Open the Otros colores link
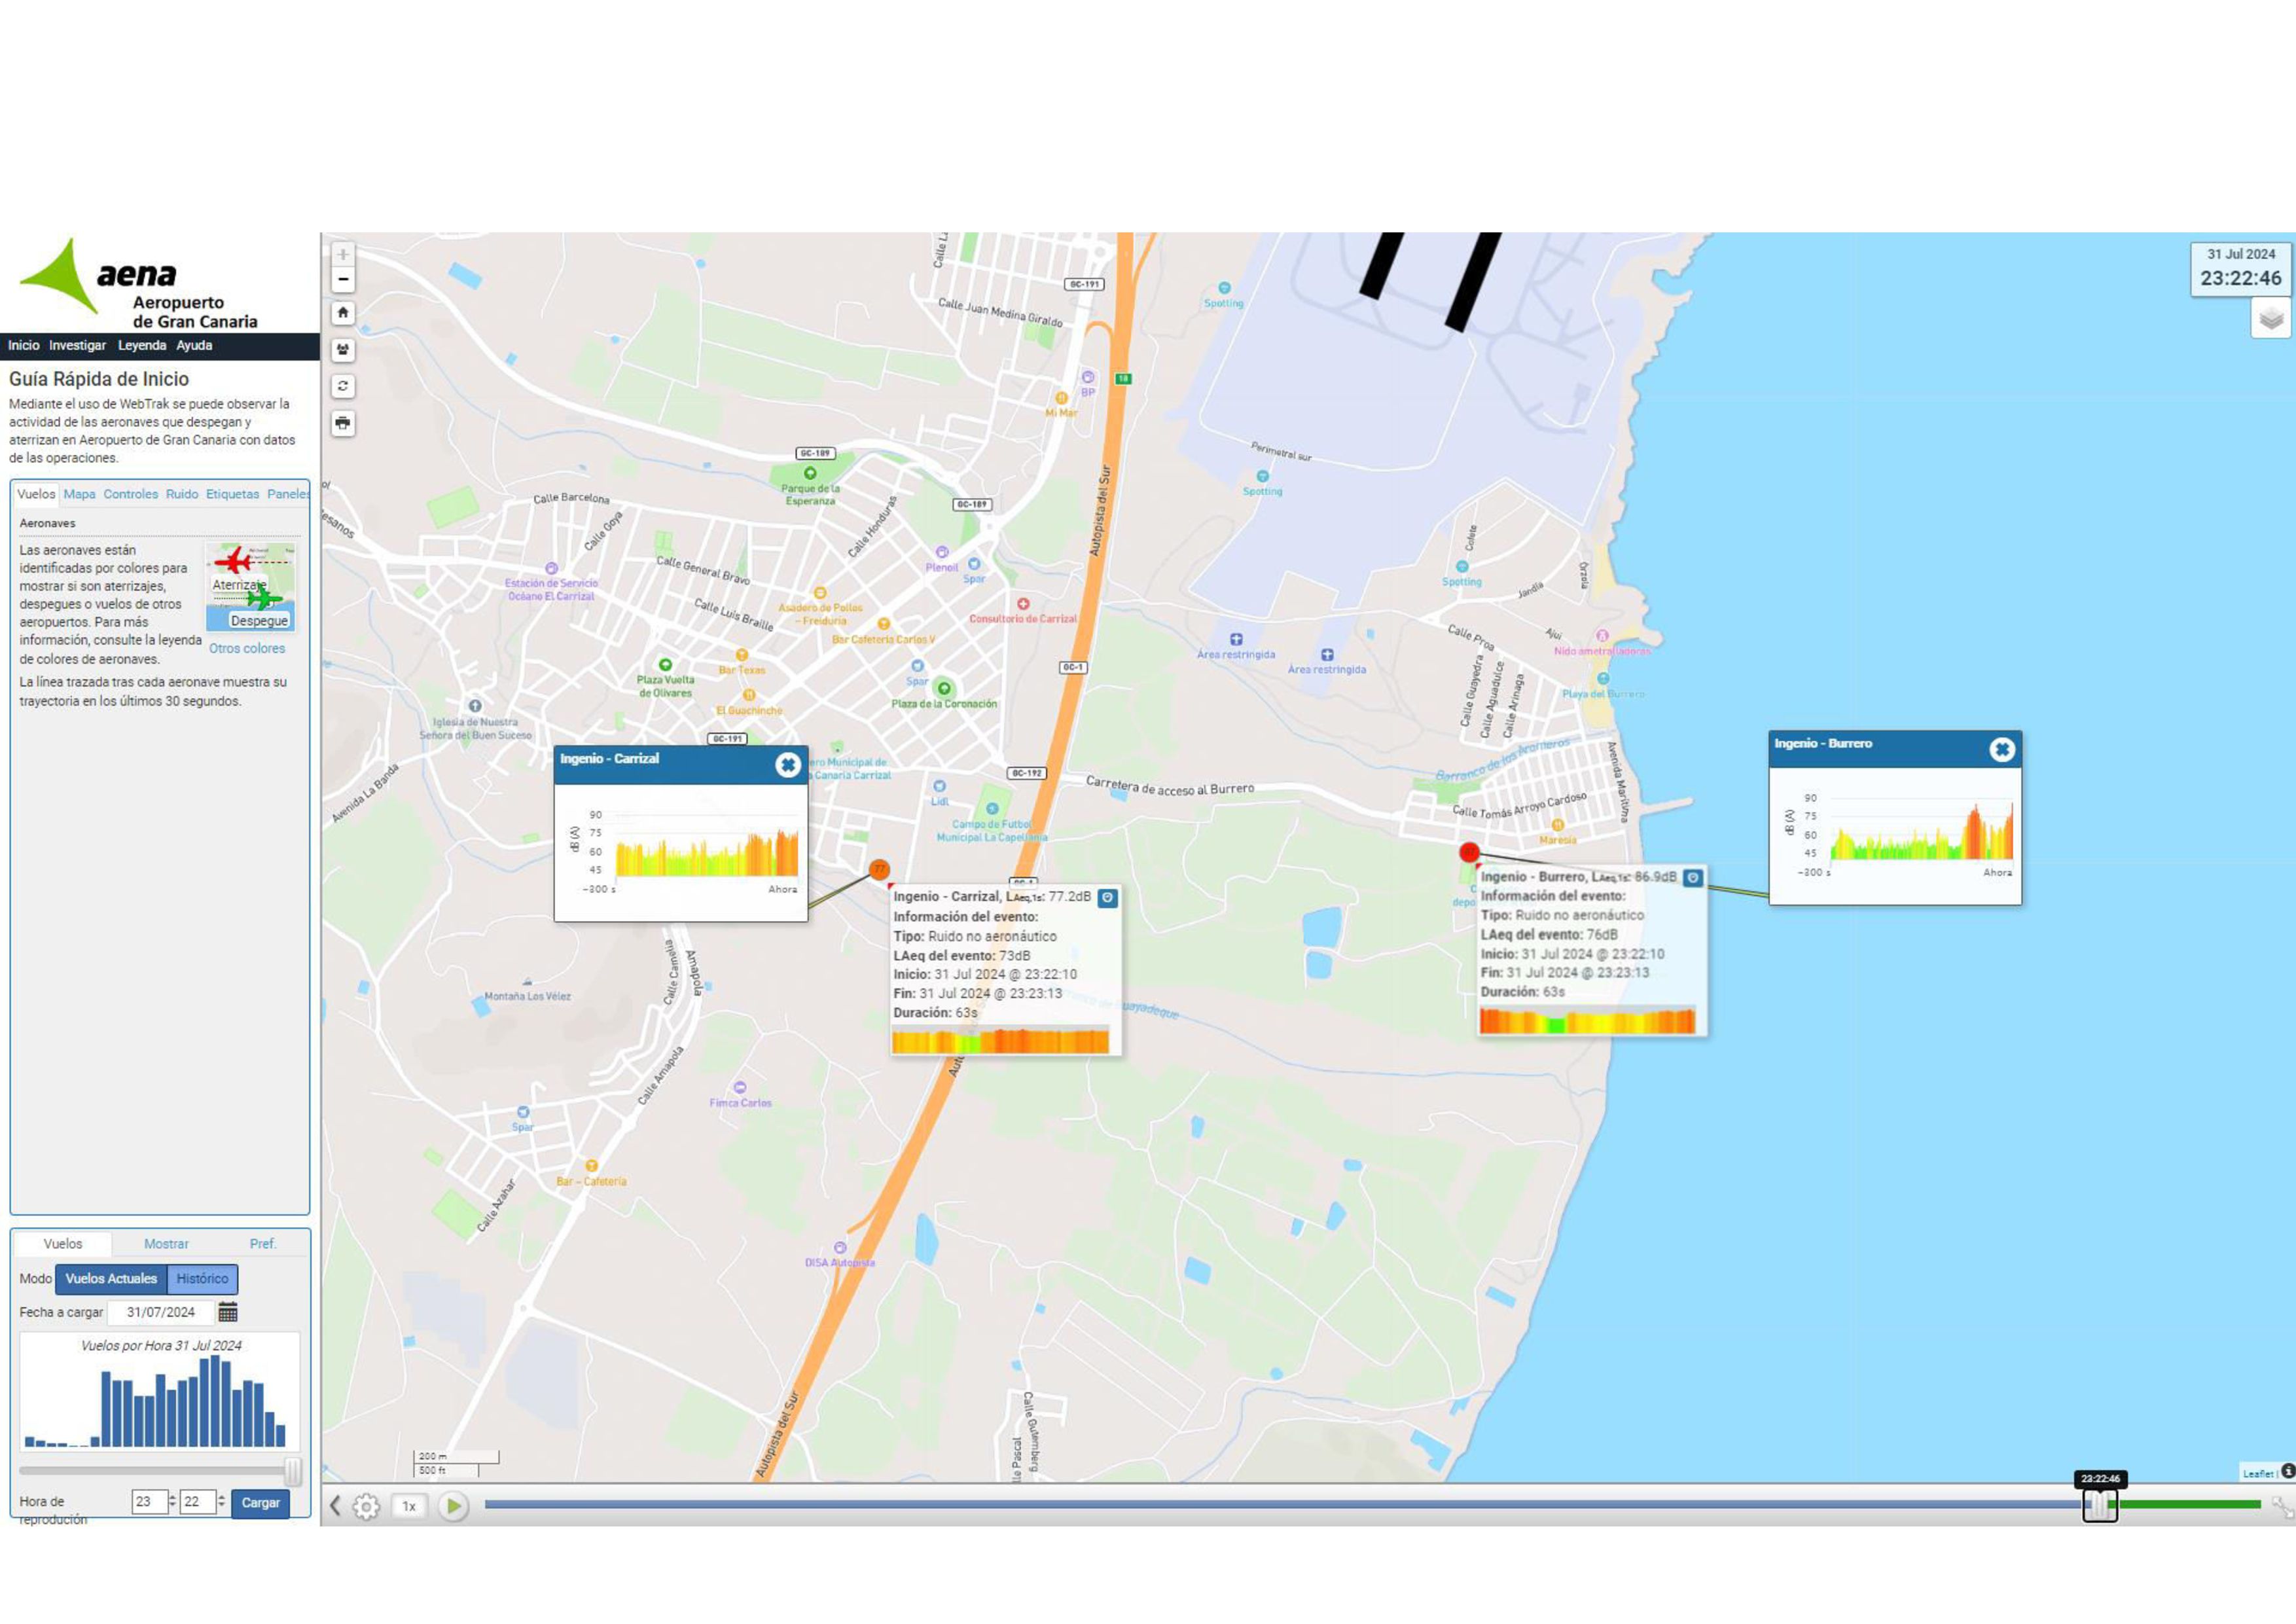This screenshot has width=2296, height=1624. 247,648
